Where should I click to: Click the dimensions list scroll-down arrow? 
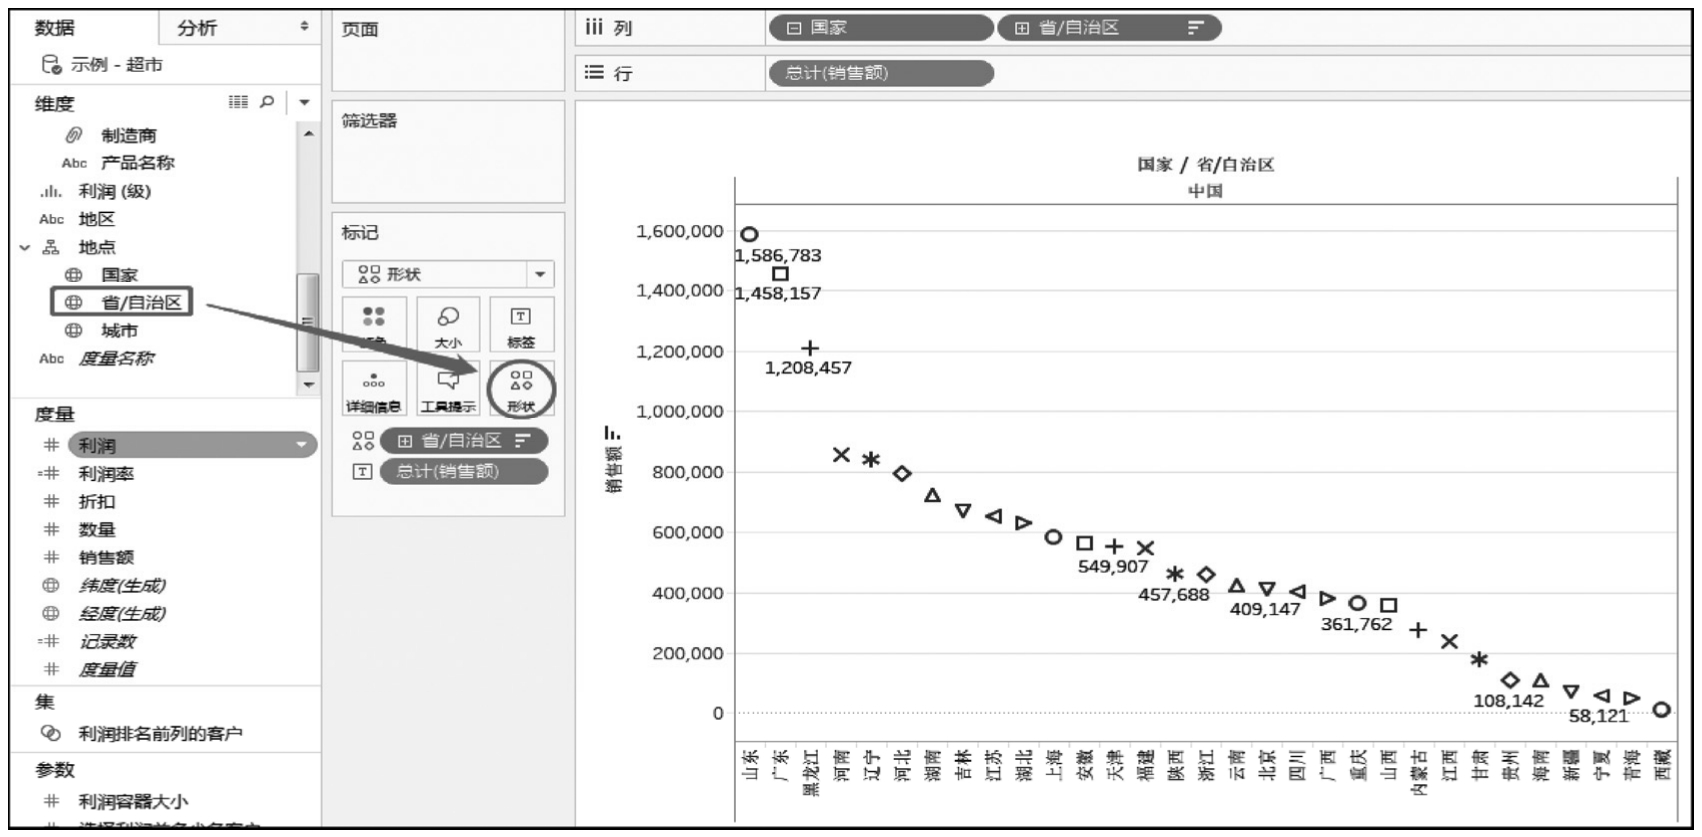[308, 384]
